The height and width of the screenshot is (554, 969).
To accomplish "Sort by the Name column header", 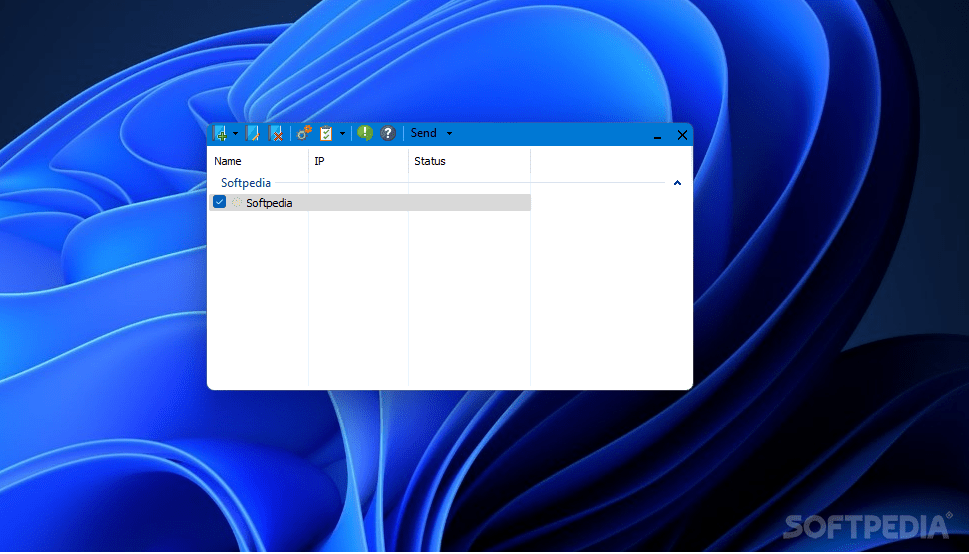I will tap(258, 161).
